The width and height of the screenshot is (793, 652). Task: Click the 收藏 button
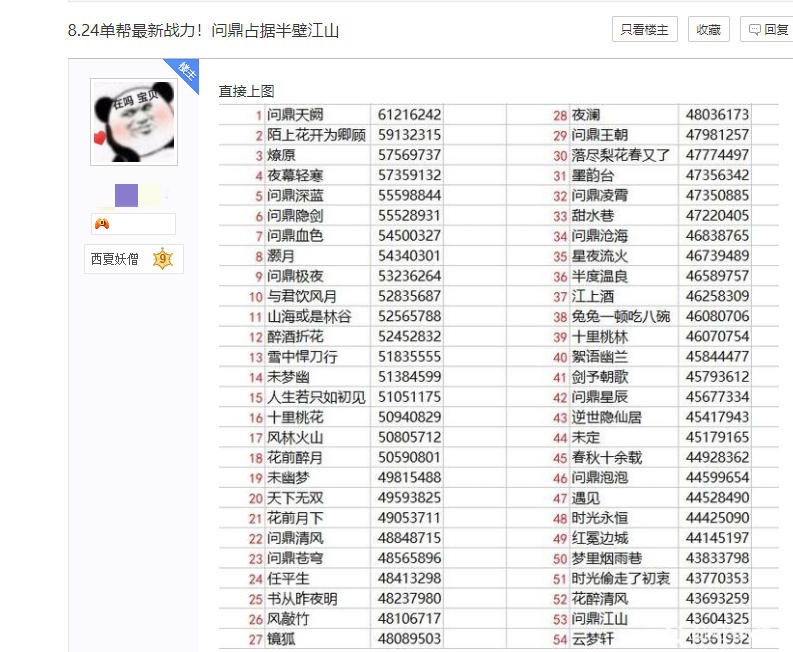[709, 29]
